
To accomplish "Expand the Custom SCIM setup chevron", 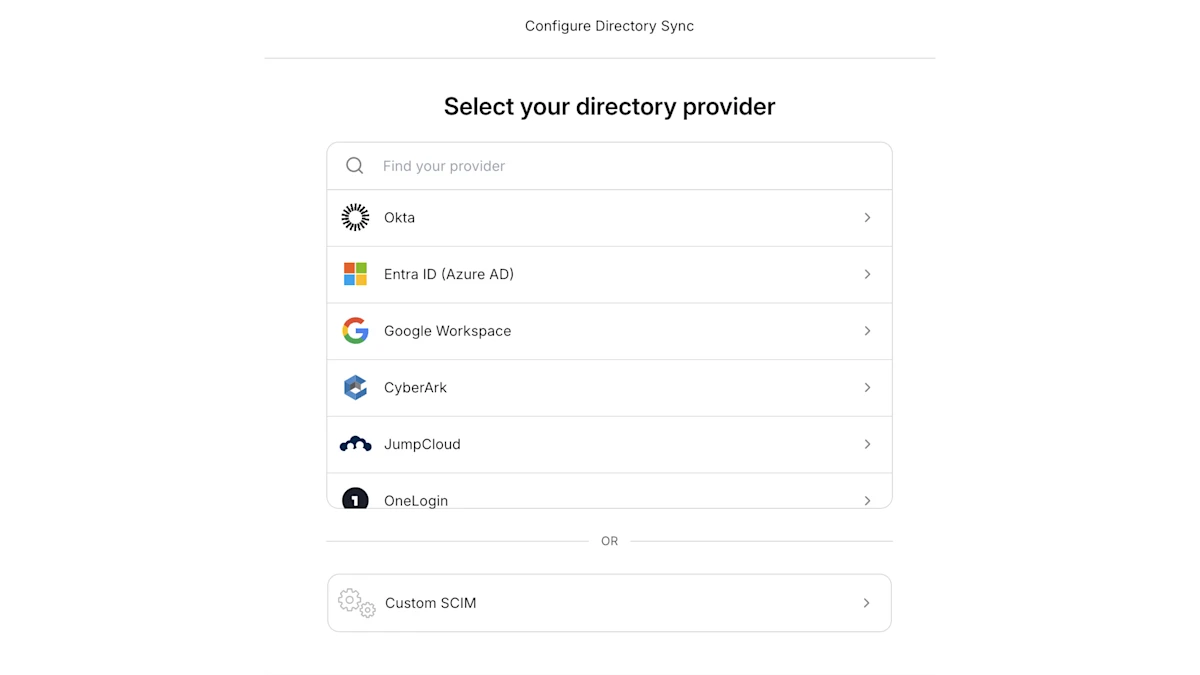I will coord(868,602).
